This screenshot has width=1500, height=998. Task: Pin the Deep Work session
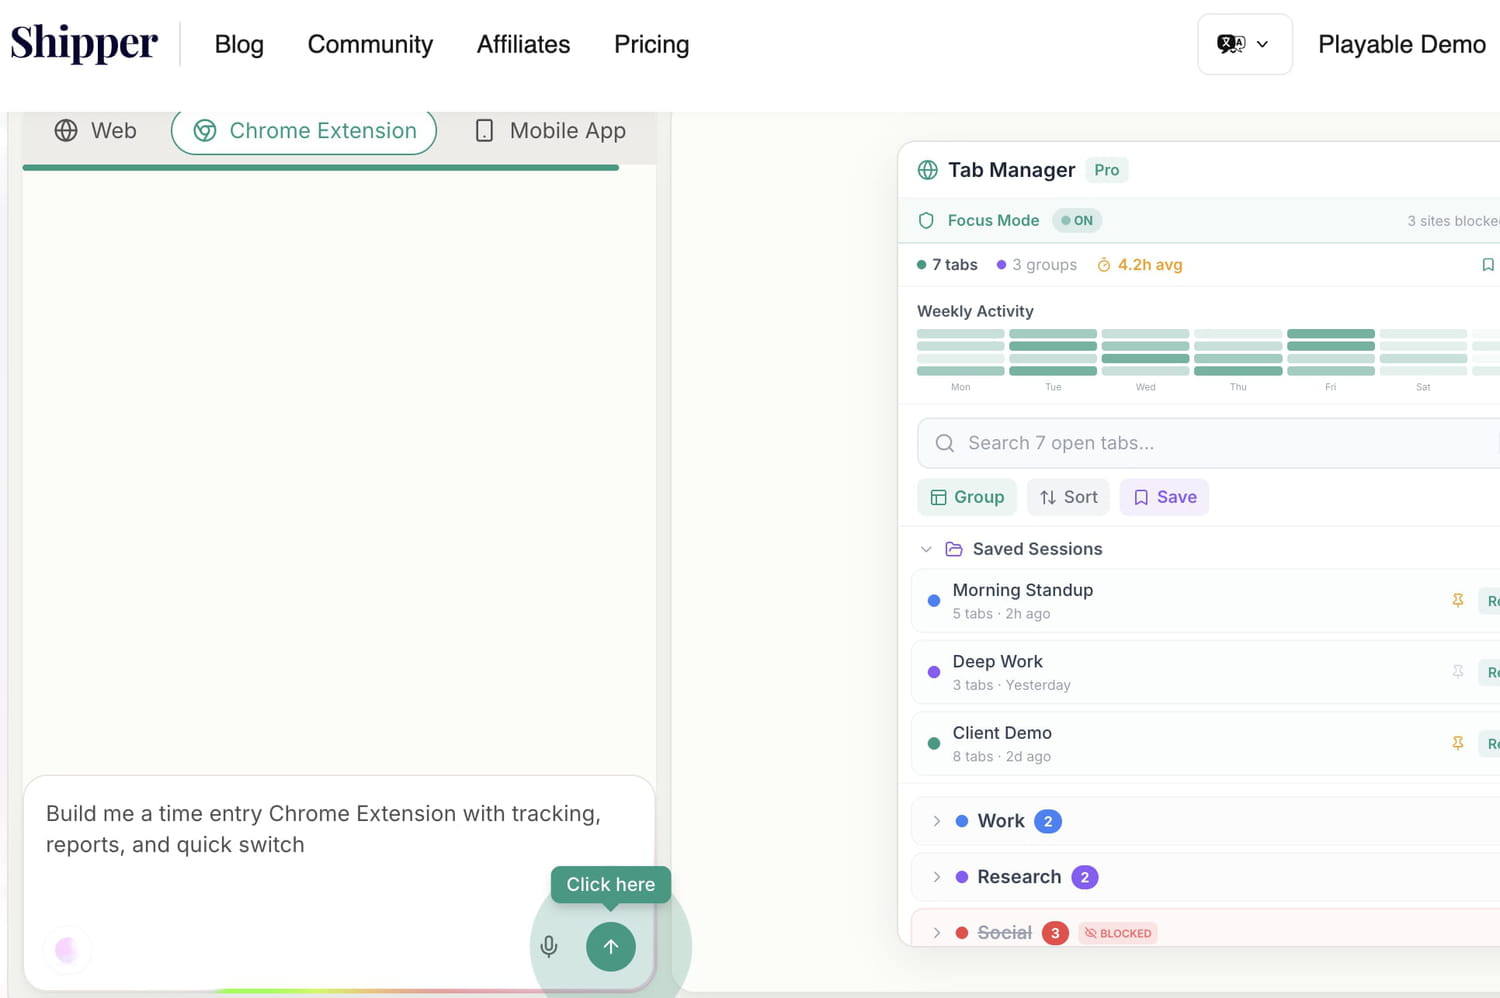click(1458, 672)
